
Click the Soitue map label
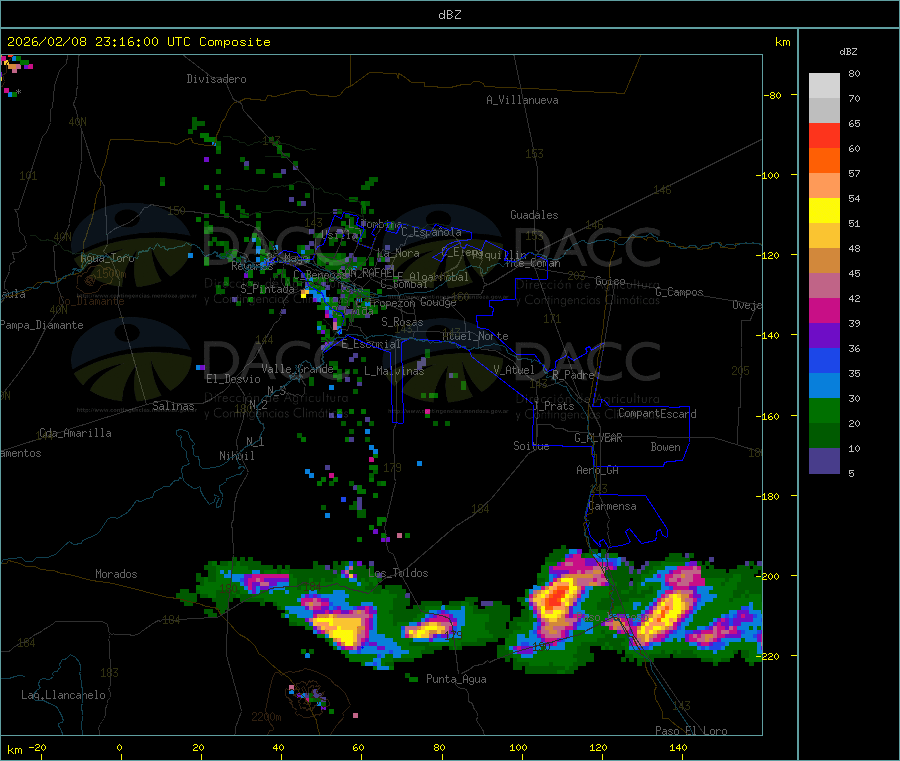coord(531,446)
